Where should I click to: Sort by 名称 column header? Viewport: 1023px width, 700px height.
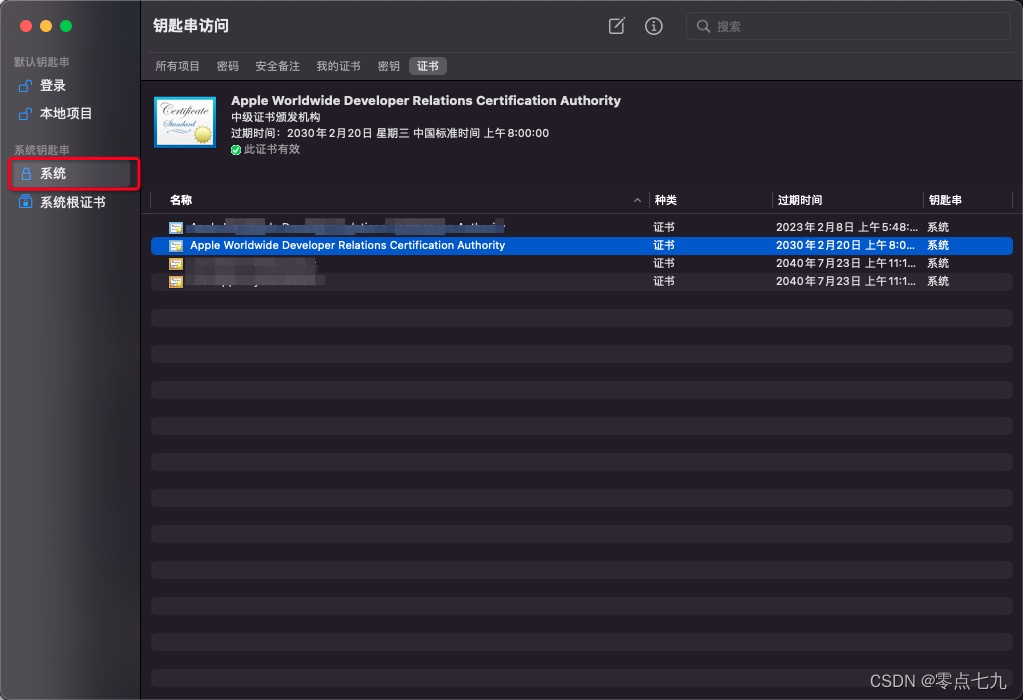[181, 200]
